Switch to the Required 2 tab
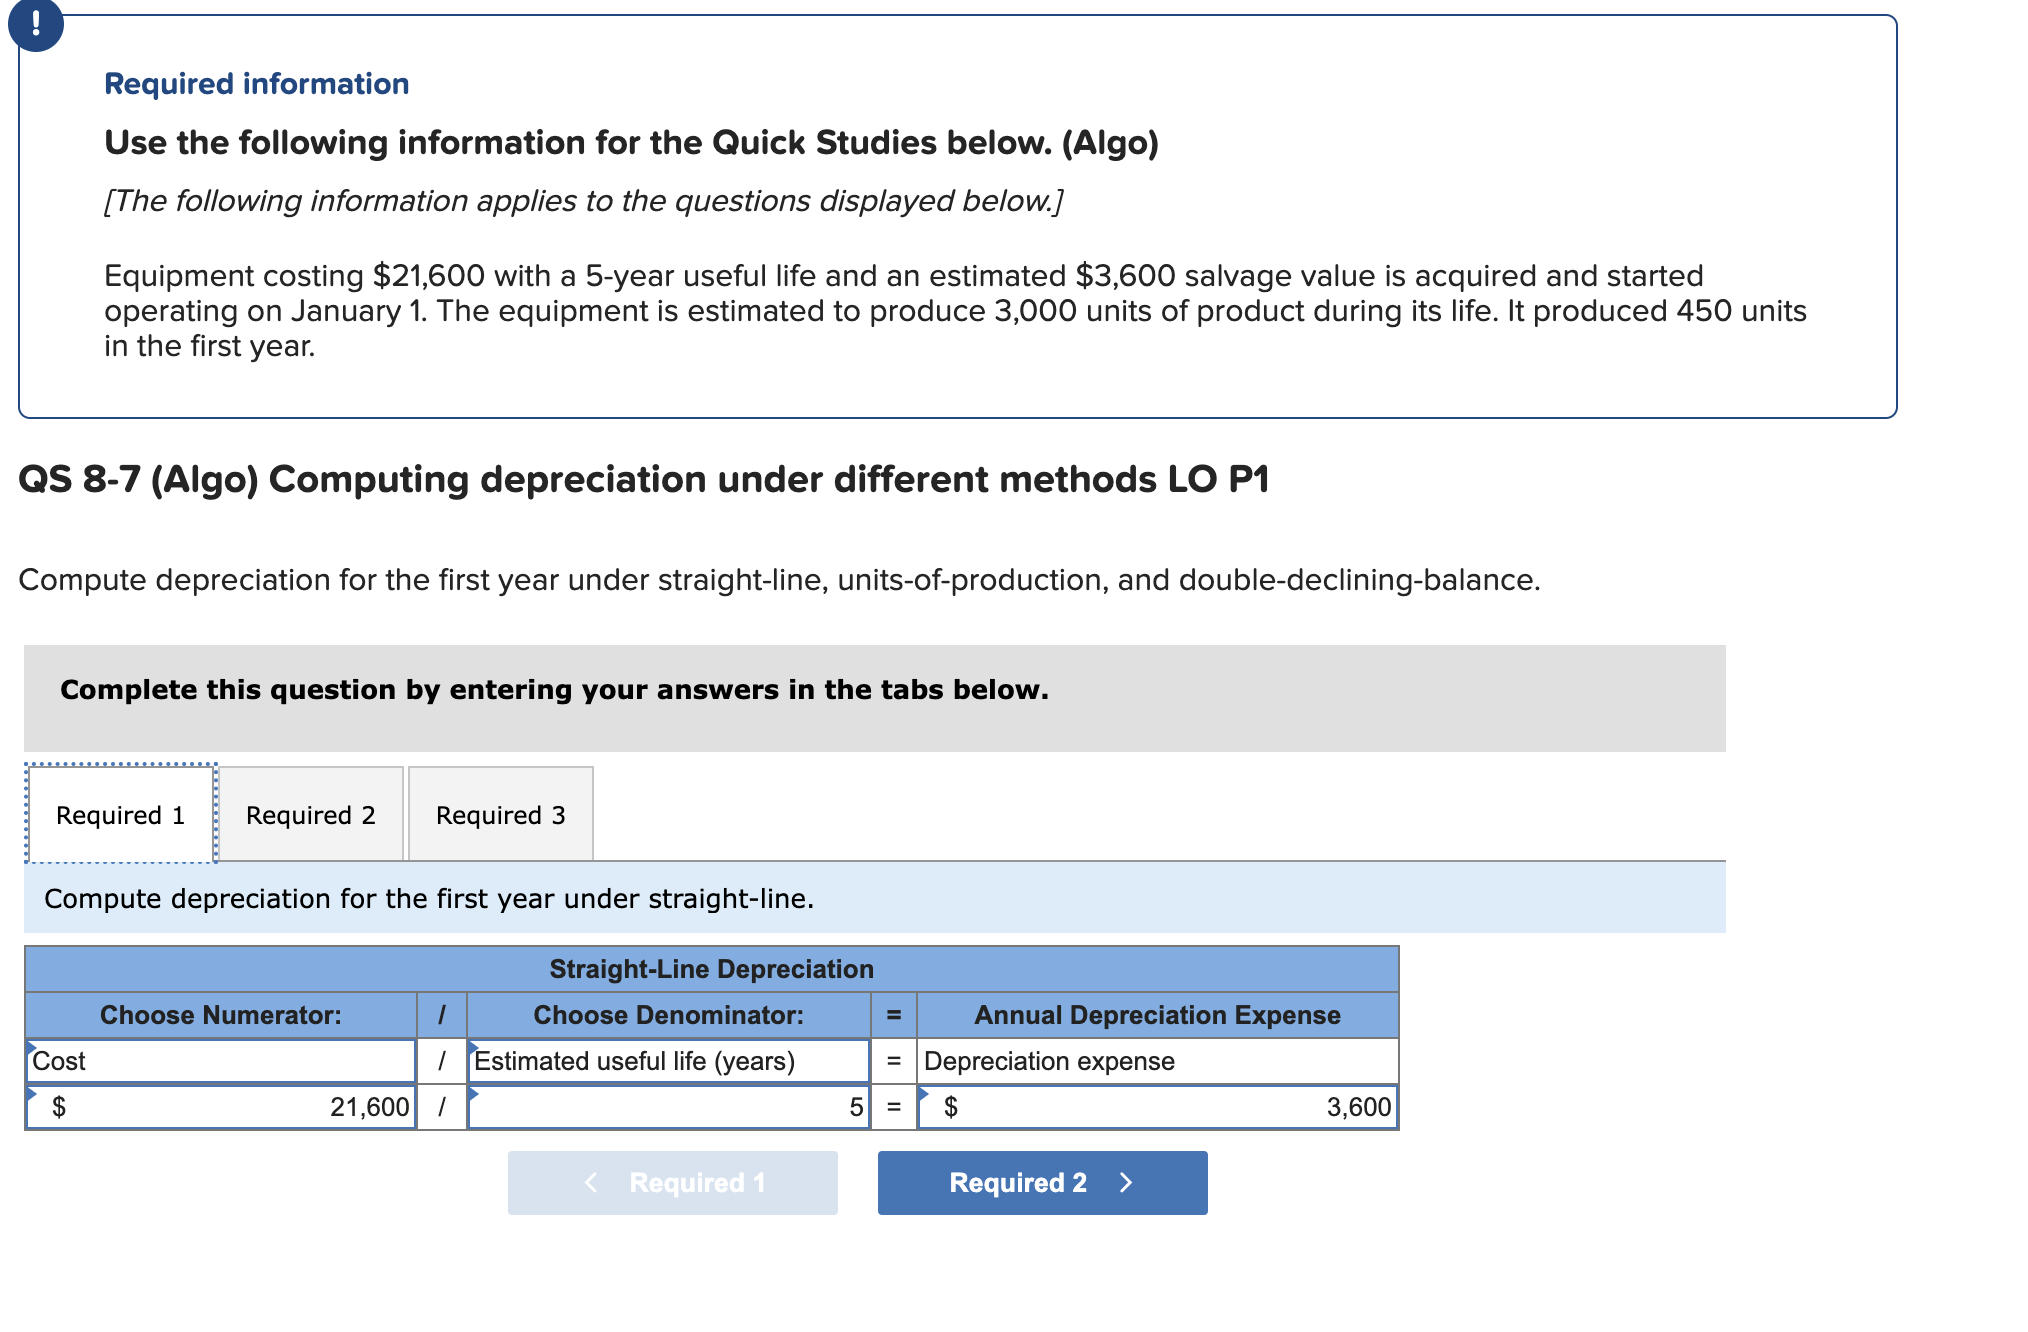Image resolution: width=2028 pixels, height=1332 pixels. (x=311, y=815)
